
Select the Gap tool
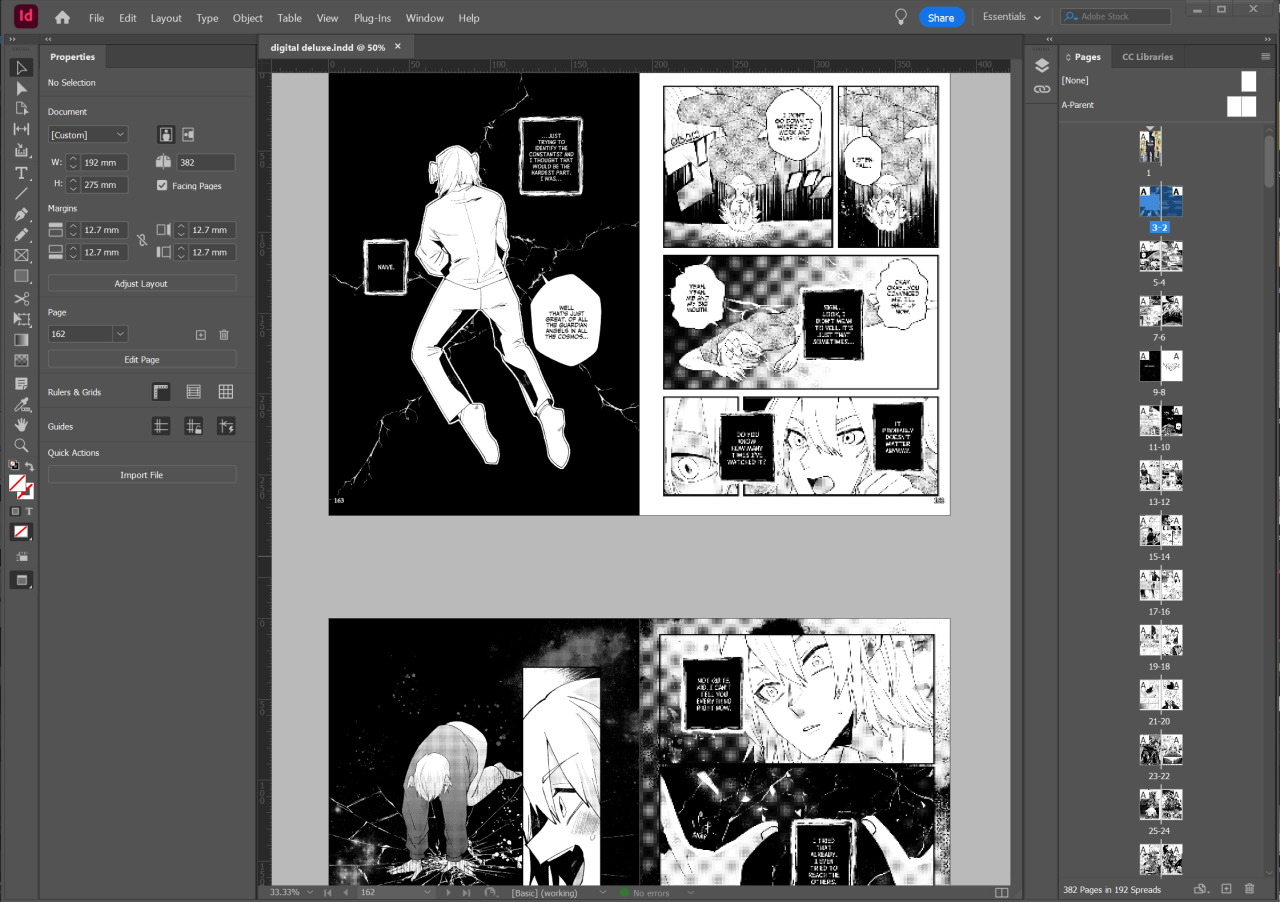coord(22,129)
